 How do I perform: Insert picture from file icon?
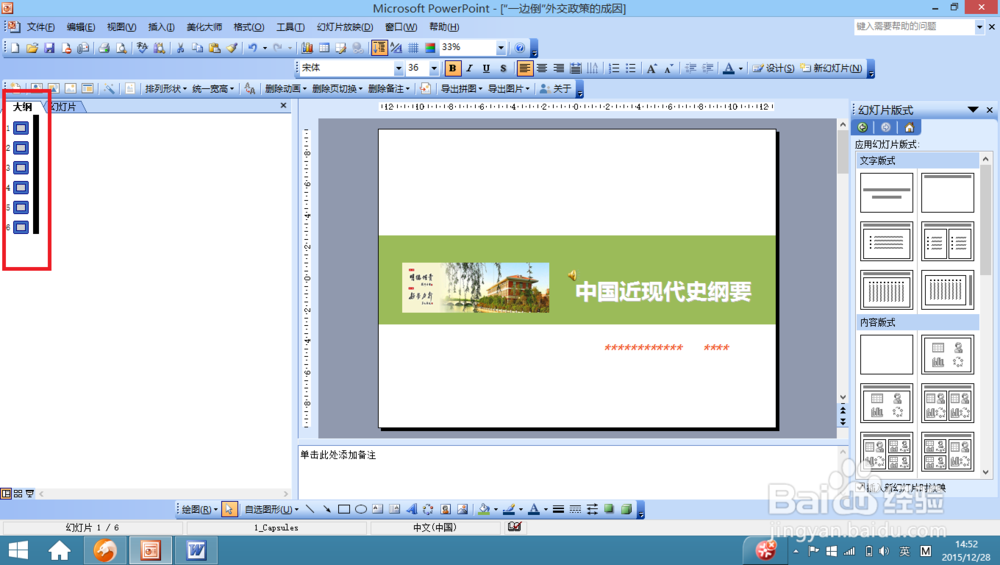pos(462,509)
